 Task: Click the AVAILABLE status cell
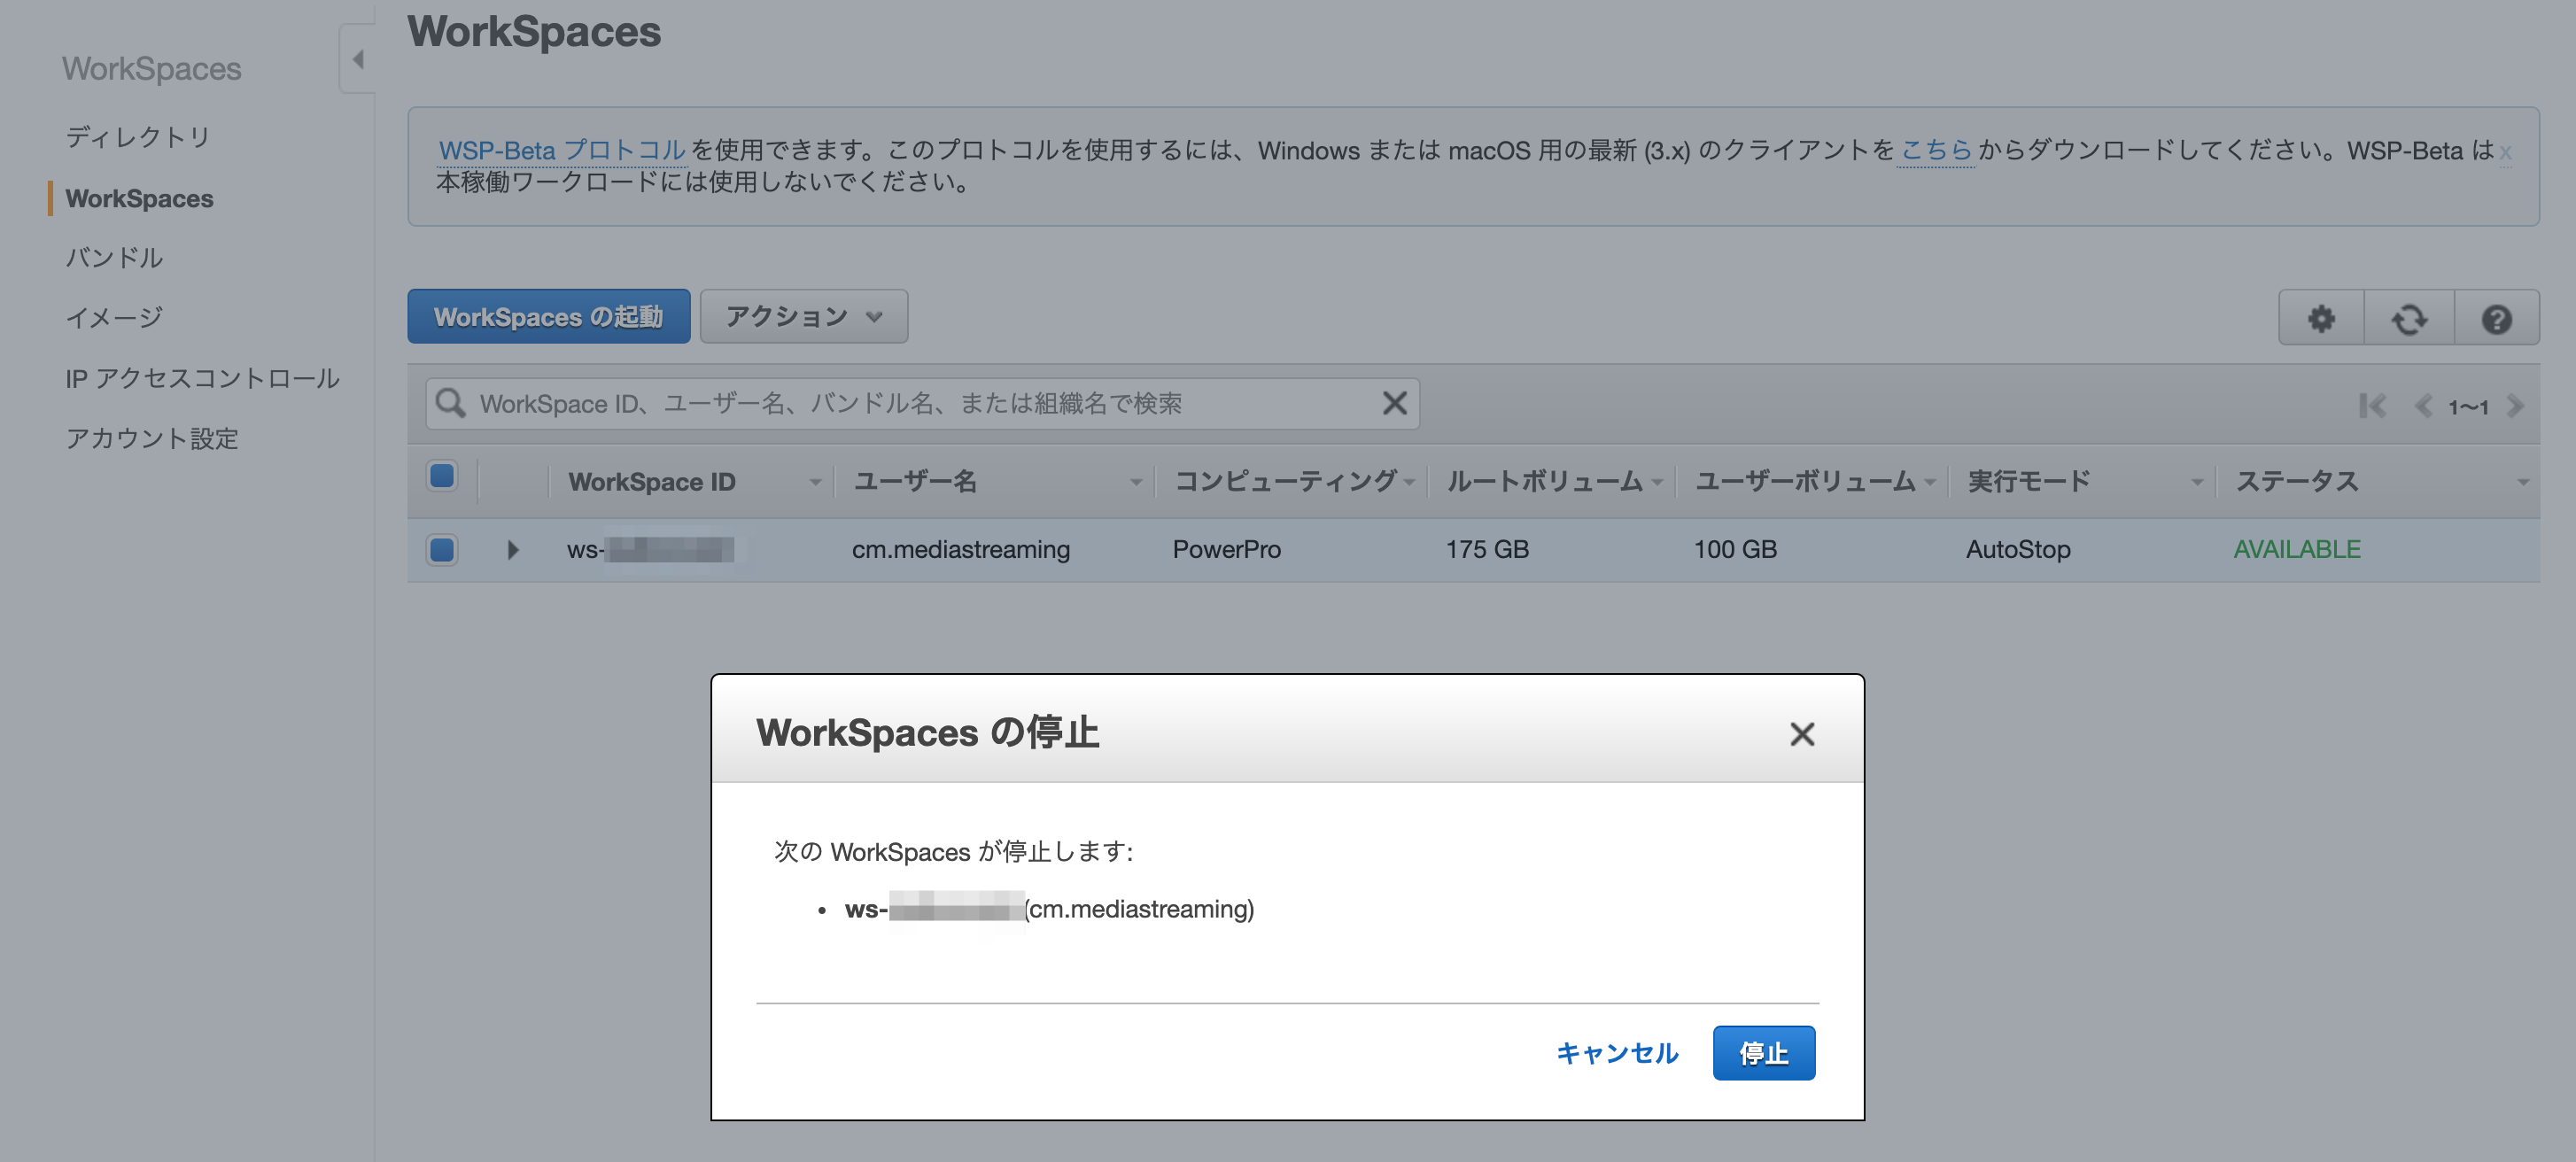click(x=2296, y=549)
